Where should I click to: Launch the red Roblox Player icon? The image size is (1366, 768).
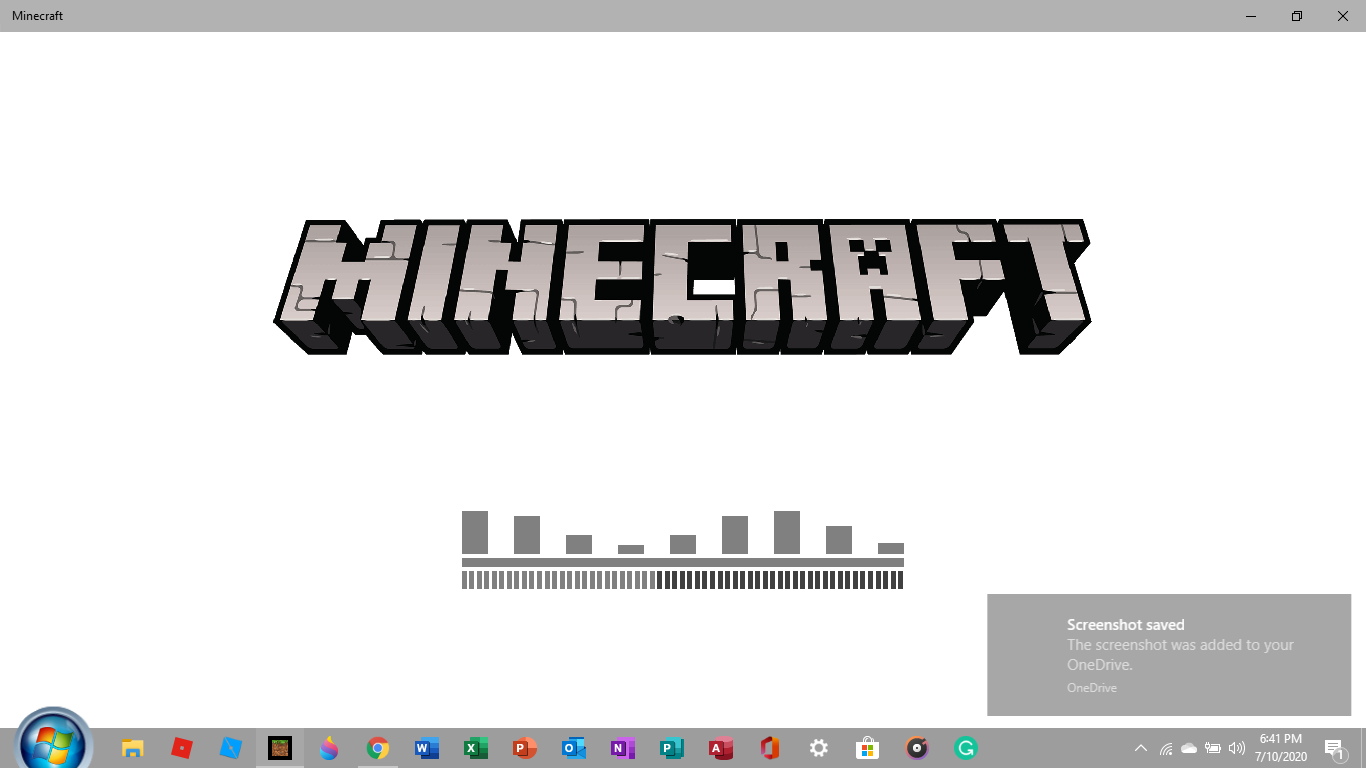[181, 748]
